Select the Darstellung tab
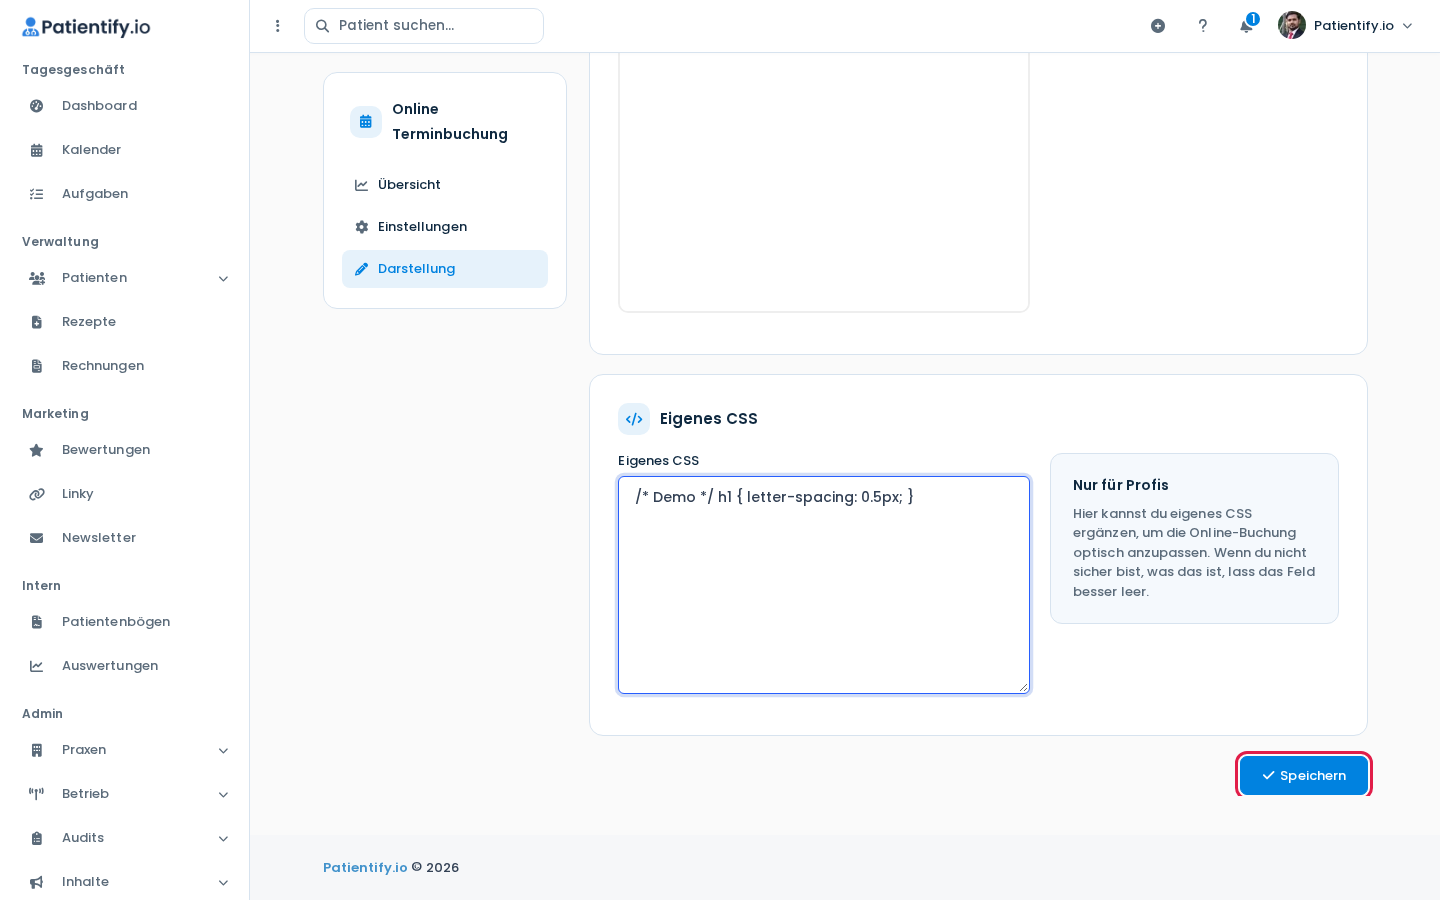The width and height of the screenshot is (1440, 900). pos(445,269)
